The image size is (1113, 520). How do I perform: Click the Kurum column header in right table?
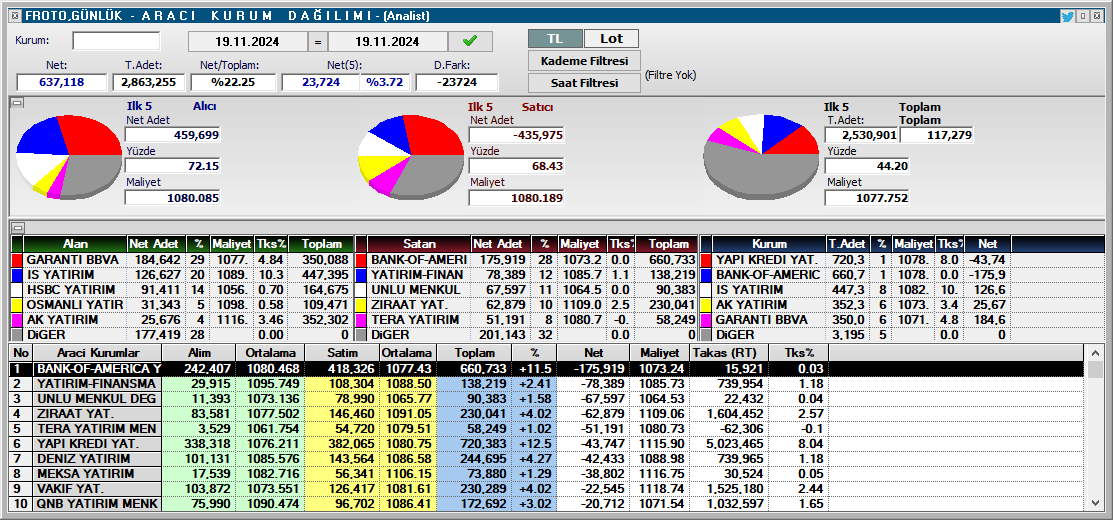tap(769, 244)
